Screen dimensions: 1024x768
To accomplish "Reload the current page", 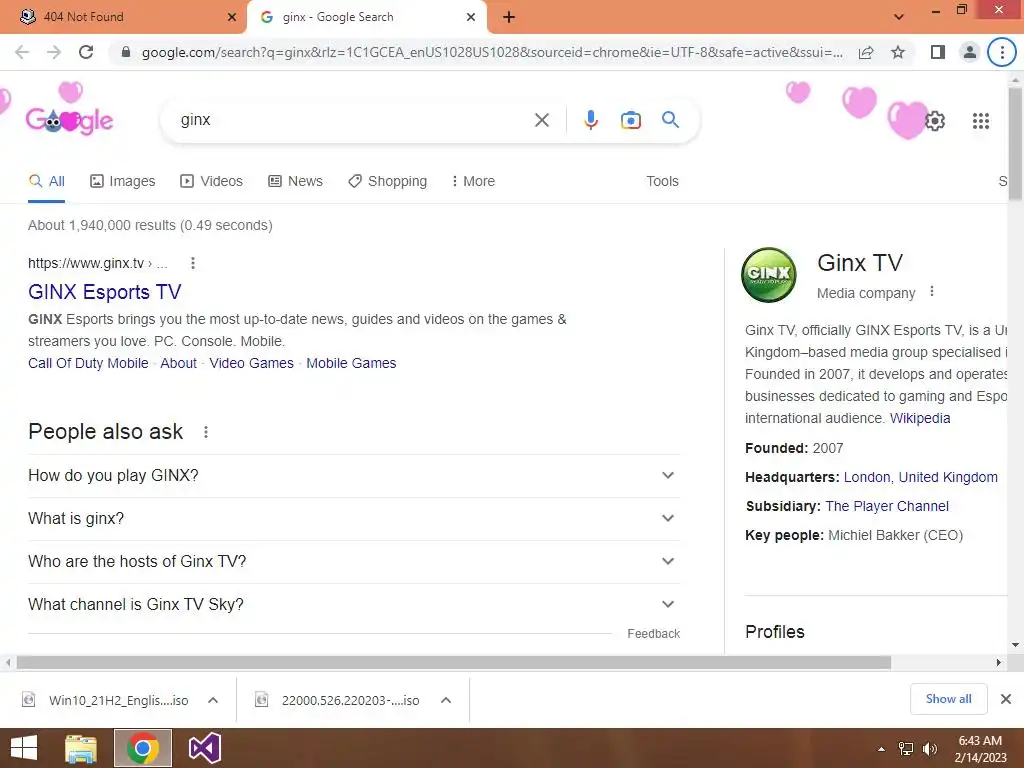I will 86,52.
